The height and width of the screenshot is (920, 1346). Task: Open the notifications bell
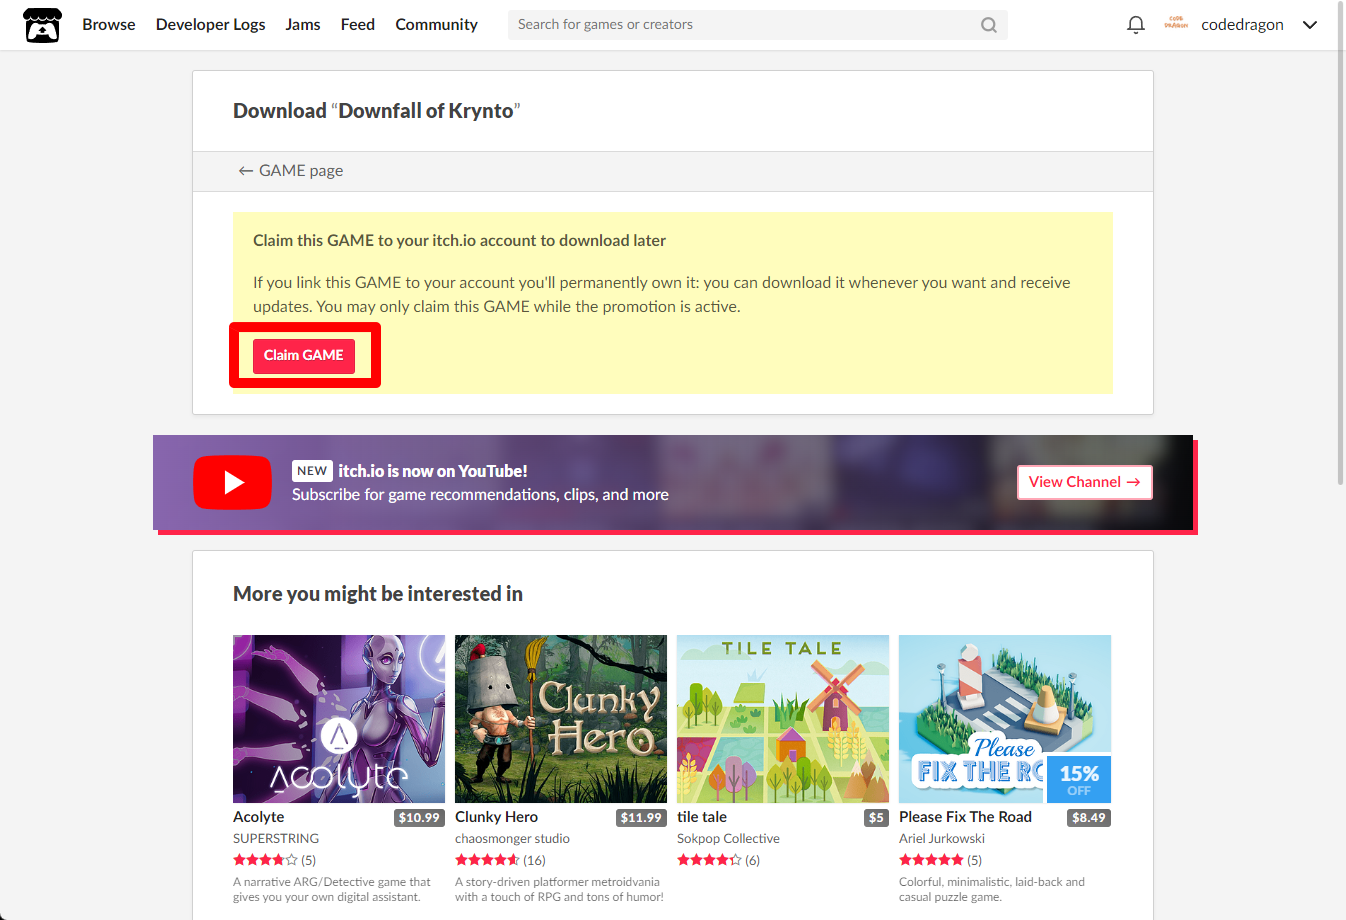point(1135,25)
